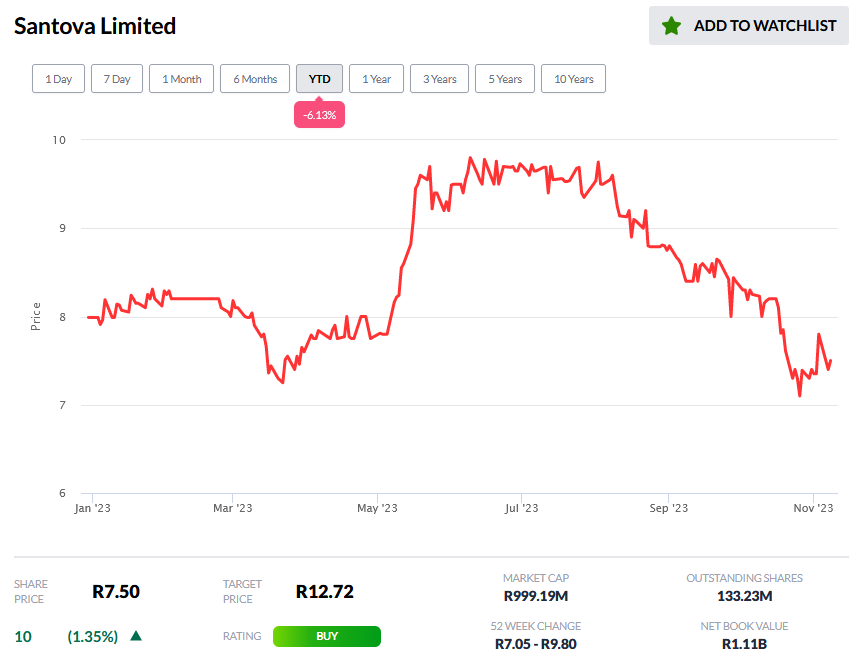Viewport: 858px width, 657px height.
Task: Click the May '23 axis label
Action: tap(377, 508)
